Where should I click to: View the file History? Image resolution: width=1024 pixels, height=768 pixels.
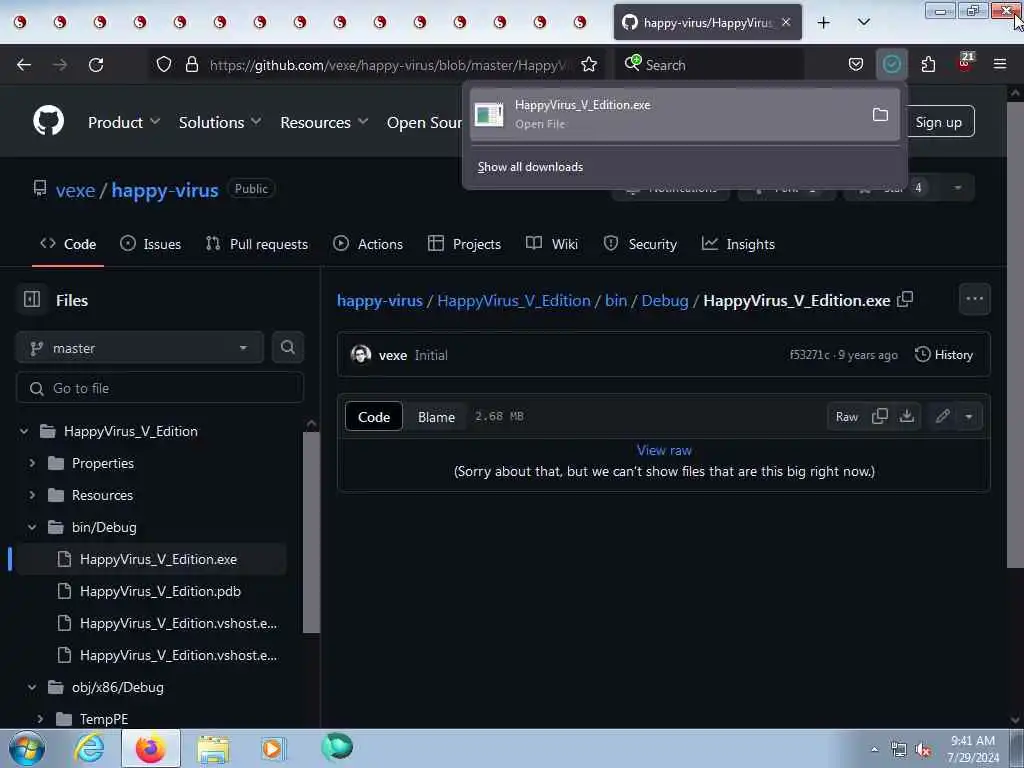[x=944, y=355]
